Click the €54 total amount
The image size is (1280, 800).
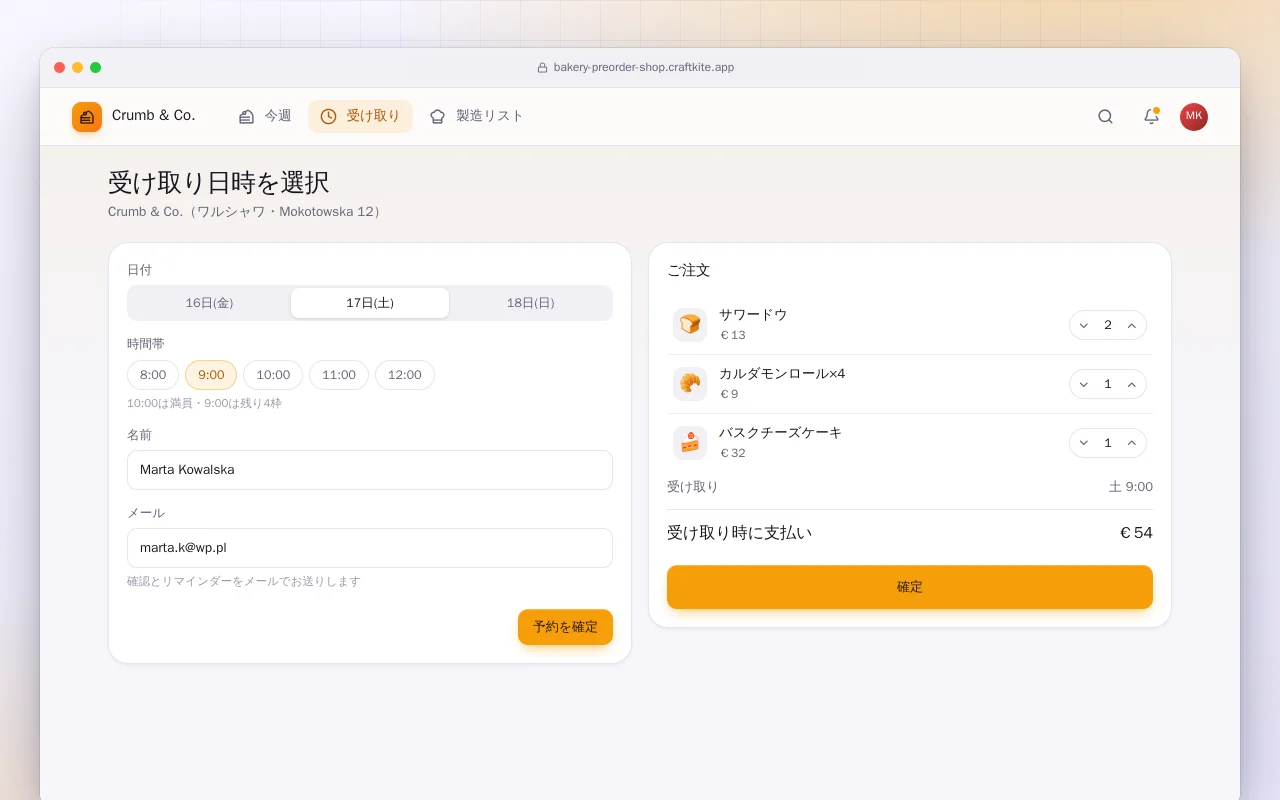[x=1136, y=533]
